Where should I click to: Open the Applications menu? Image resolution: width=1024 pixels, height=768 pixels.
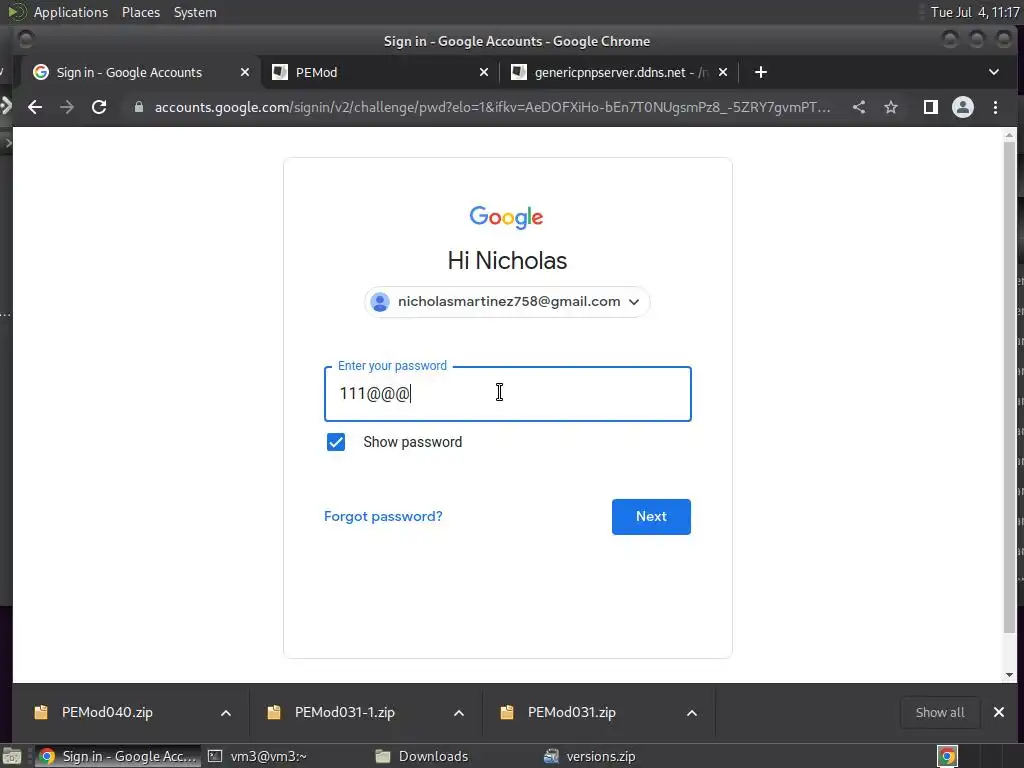tap(71, 12)
